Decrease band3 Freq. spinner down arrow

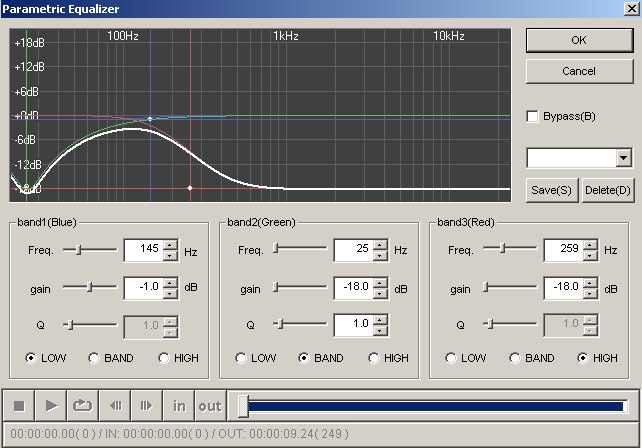590,255
